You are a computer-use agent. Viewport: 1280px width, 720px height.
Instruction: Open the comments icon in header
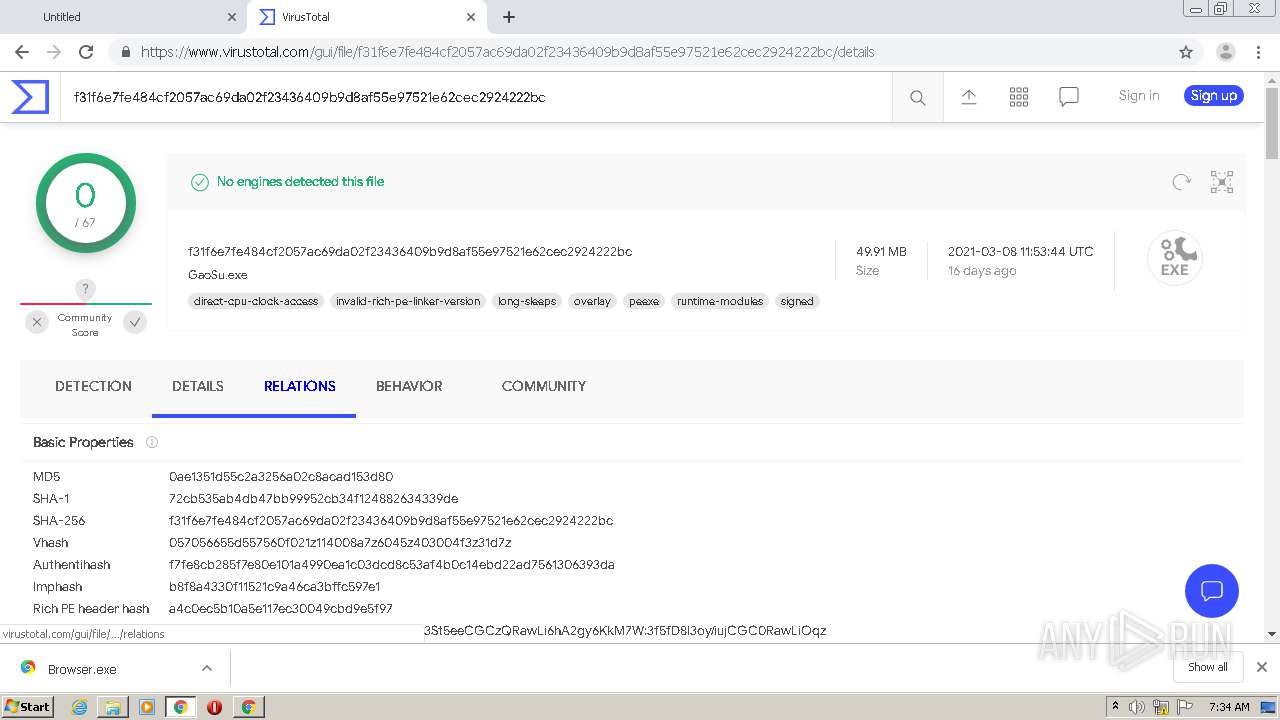coord(1068,97)
